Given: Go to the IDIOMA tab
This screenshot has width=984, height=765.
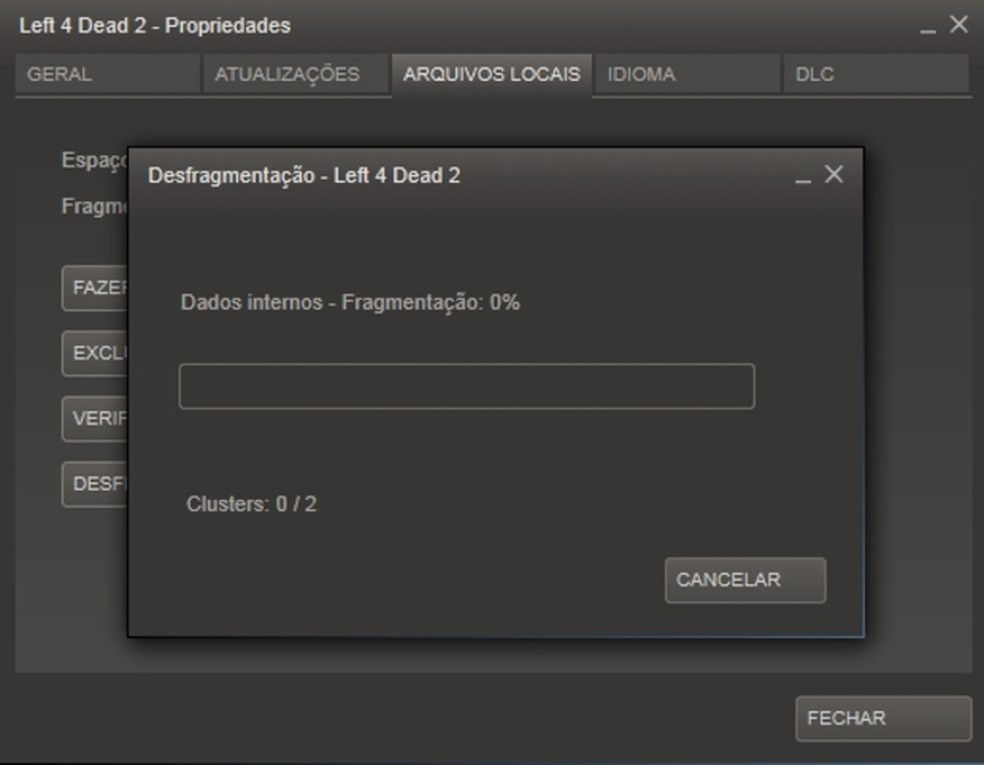Looking at the screenshot, I should [x=687, y=74].
